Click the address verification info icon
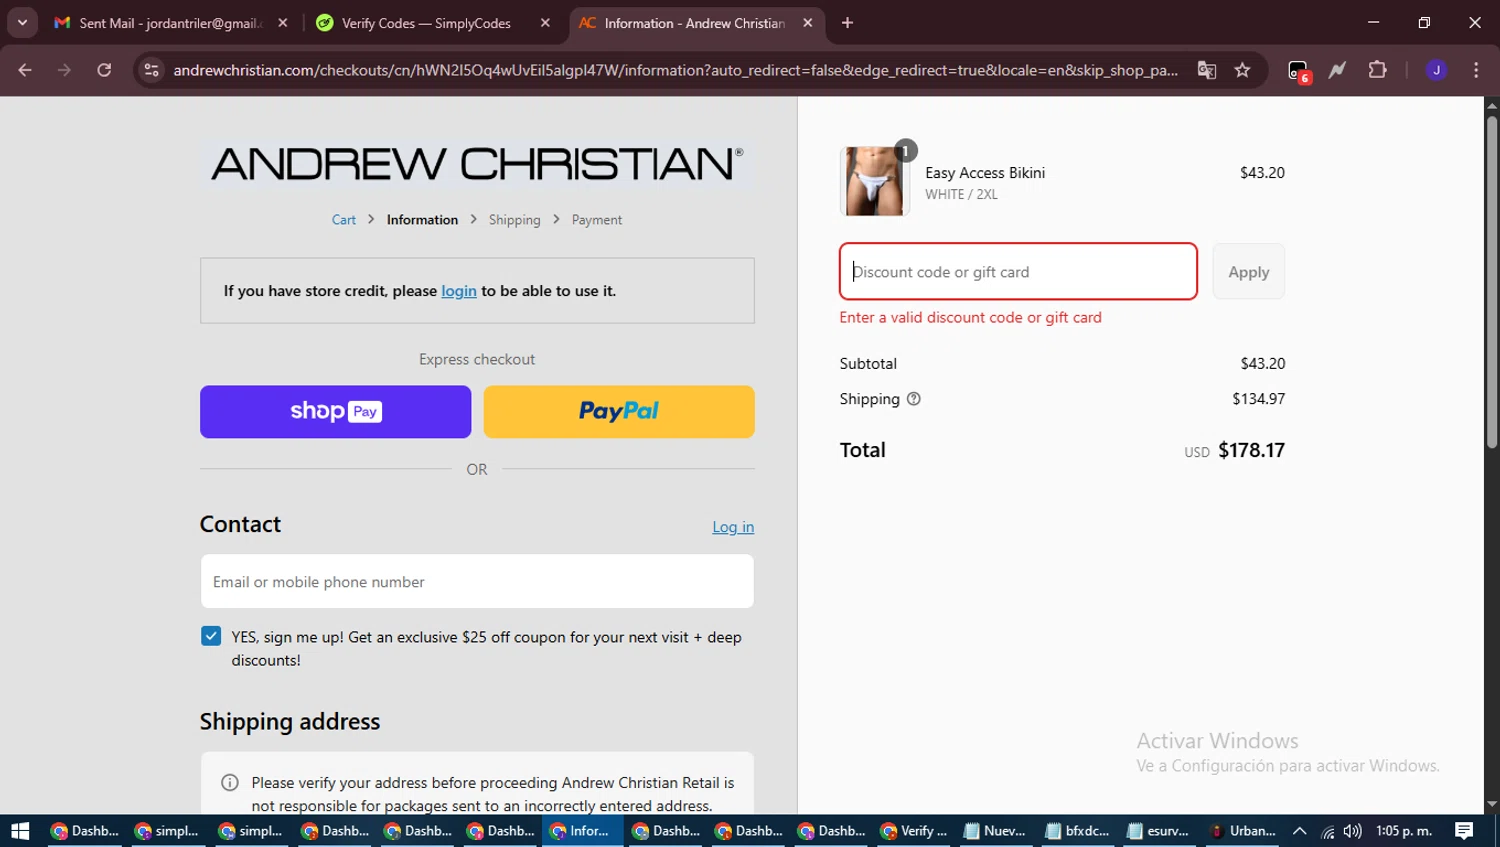The width and height of the screenshot is (1500, 847). point(230,783)
